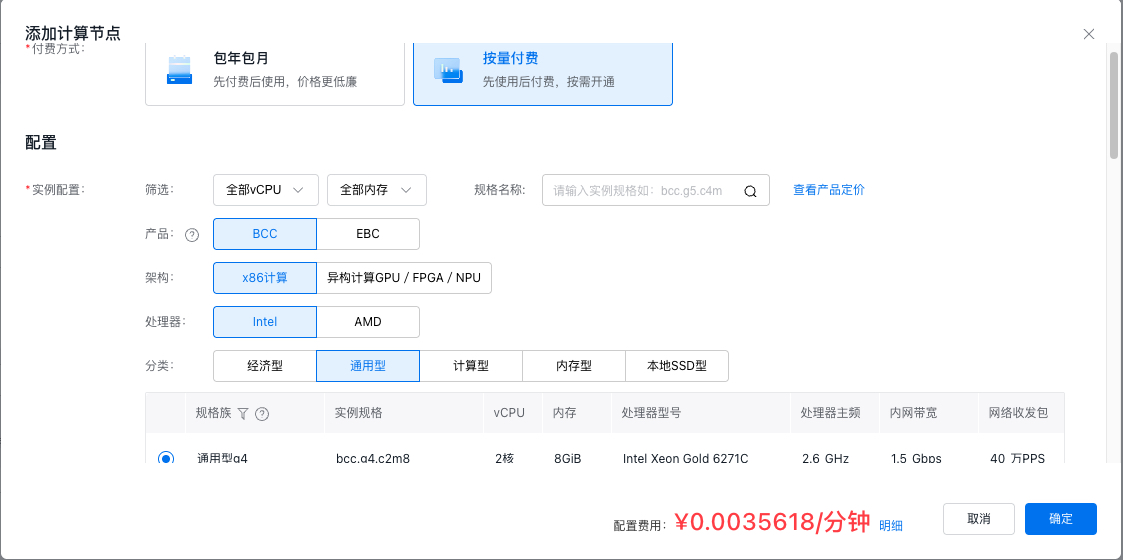The width and height of the screenshot is (1123, 560).
Task: Select the 通用型g4 bcc.g4.c2m8 radio button
Action: (165, 458)
